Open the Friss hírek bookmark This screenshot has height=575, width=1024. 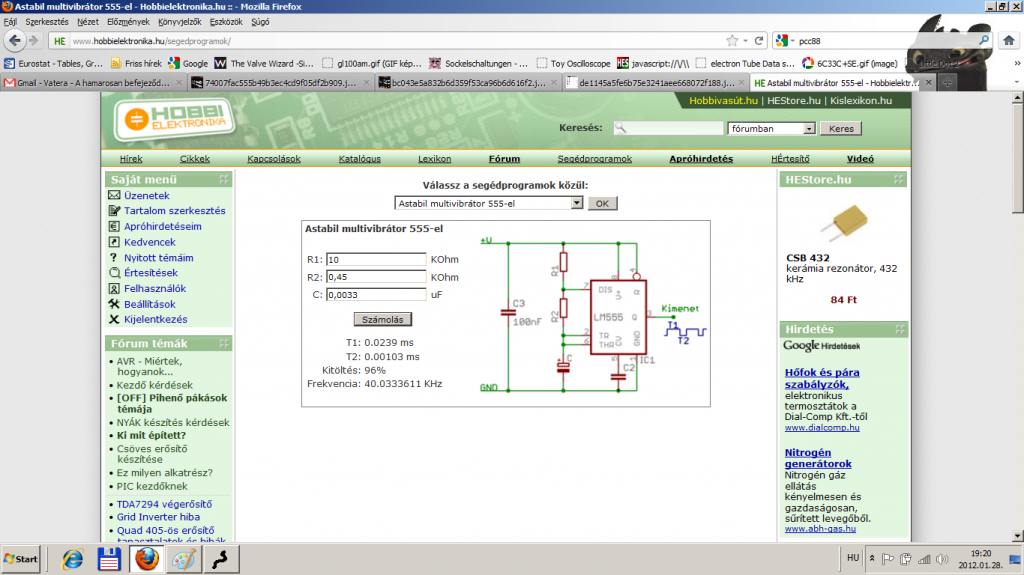[136, 63]
